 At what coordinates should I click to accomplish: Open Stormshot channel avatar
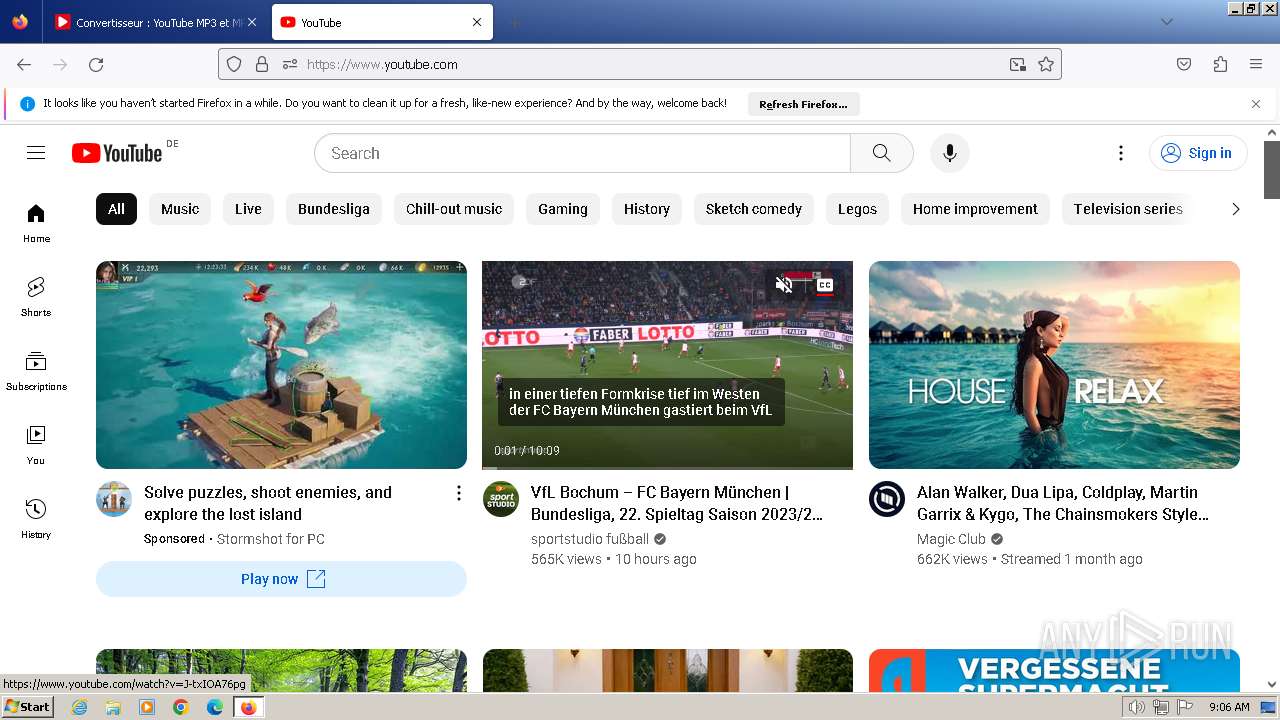coord(114,499)
